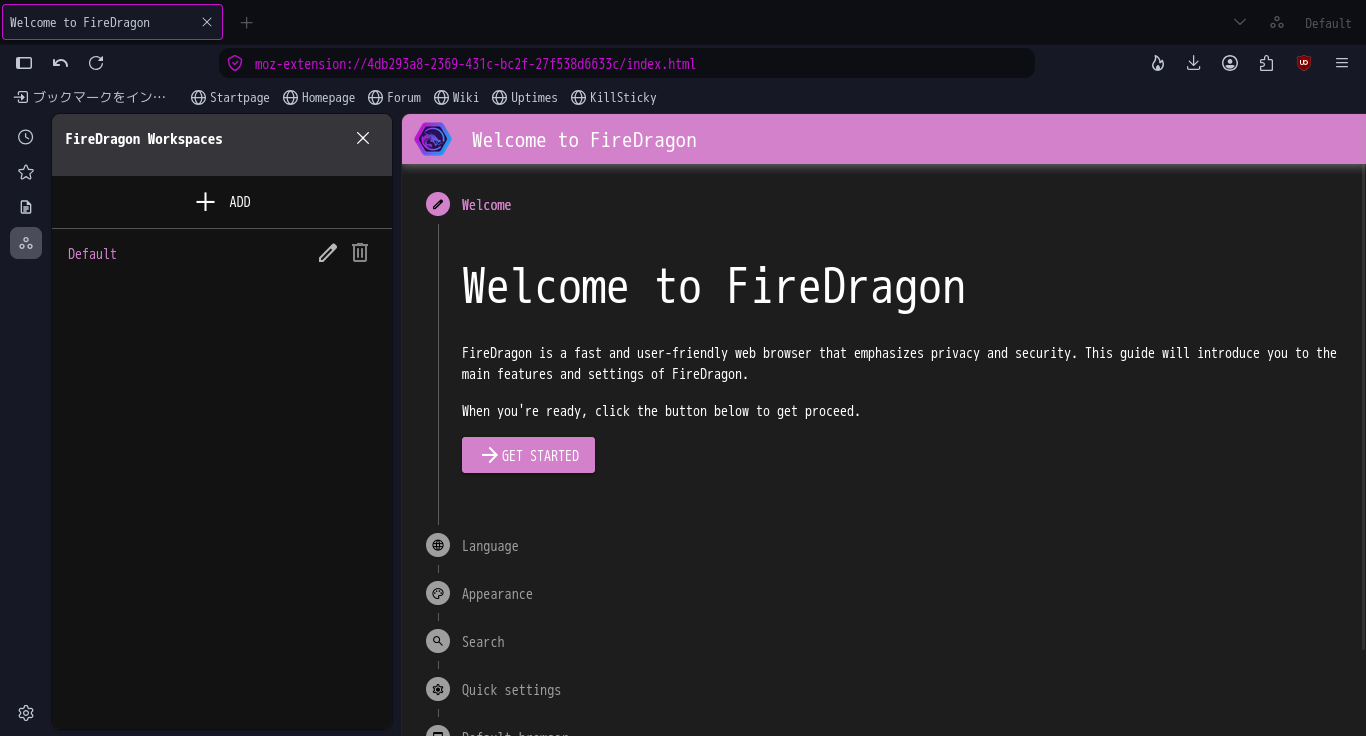Select the Welcome to FireDragon tab
Screen dimensions: 1366x736
pyautogui.click(x=112, y=22)
